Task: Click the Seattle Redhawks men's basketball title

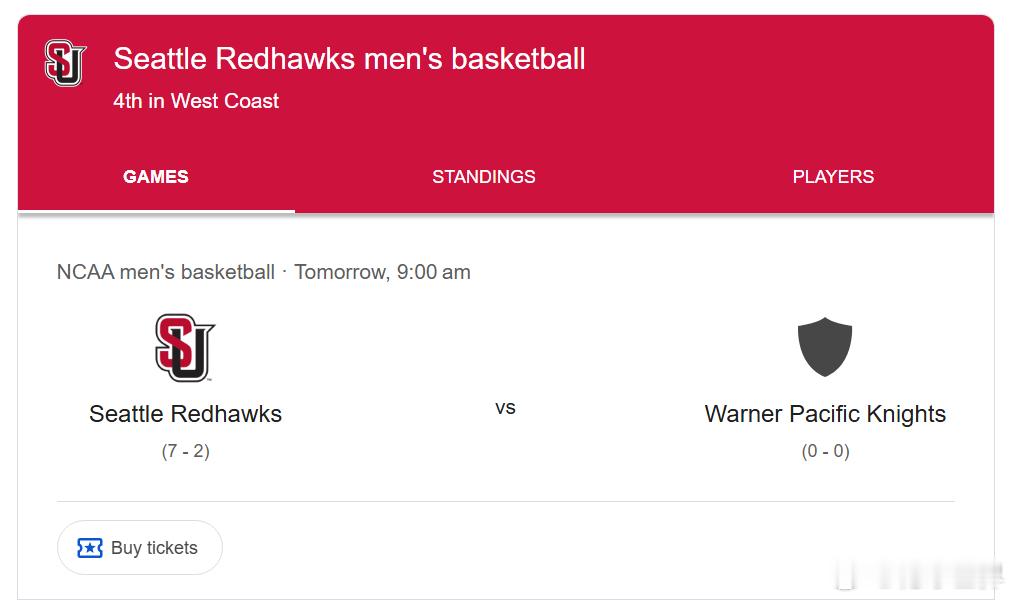Action: [x=349, y=59]
